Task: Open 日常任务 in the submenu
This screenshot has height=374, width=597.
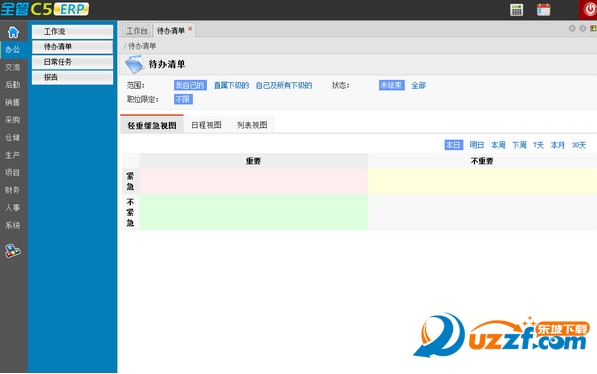Action: click(x=72, y=62)
